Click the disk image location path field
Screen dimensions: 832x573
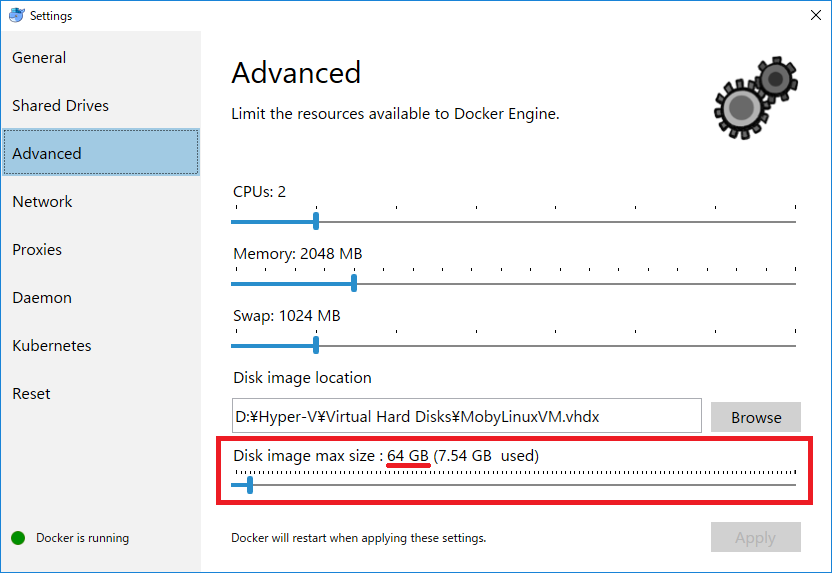pos(466,416)
